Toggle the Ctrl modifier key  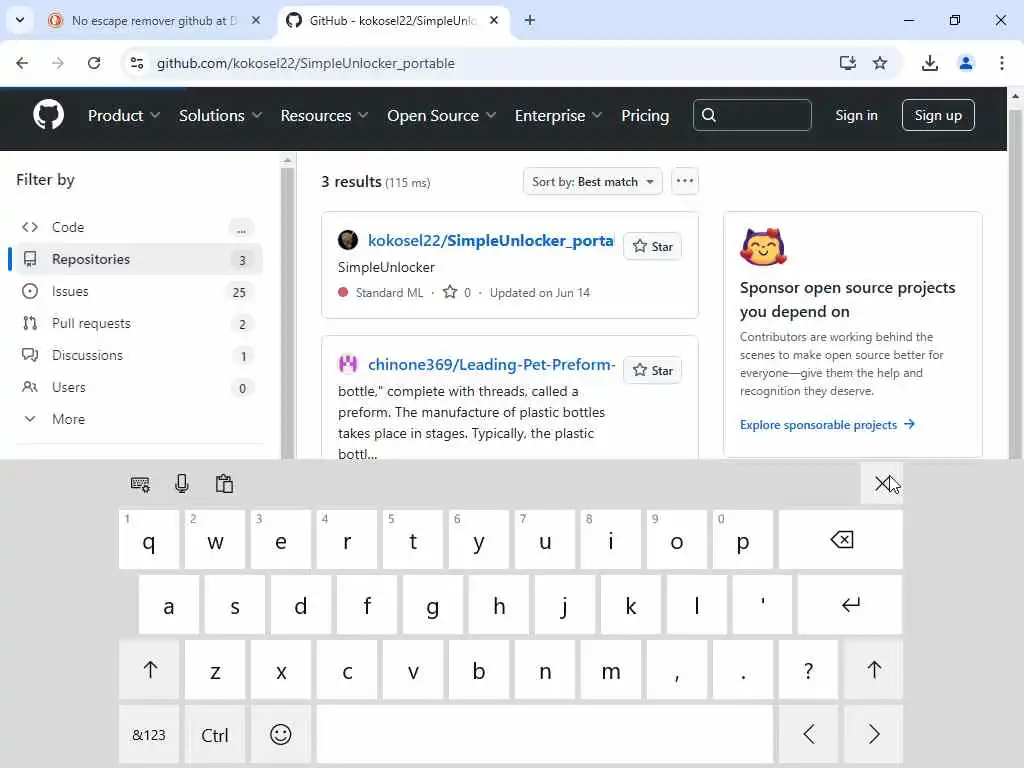pos(215,735)
